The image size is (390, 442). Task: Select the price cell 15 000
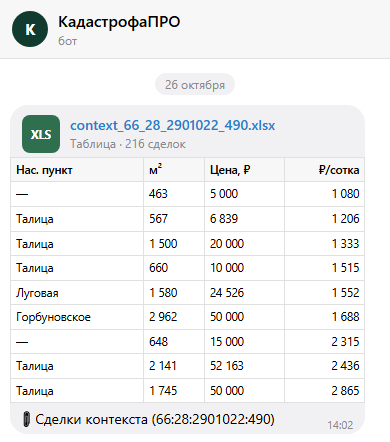tap(244, 342)
